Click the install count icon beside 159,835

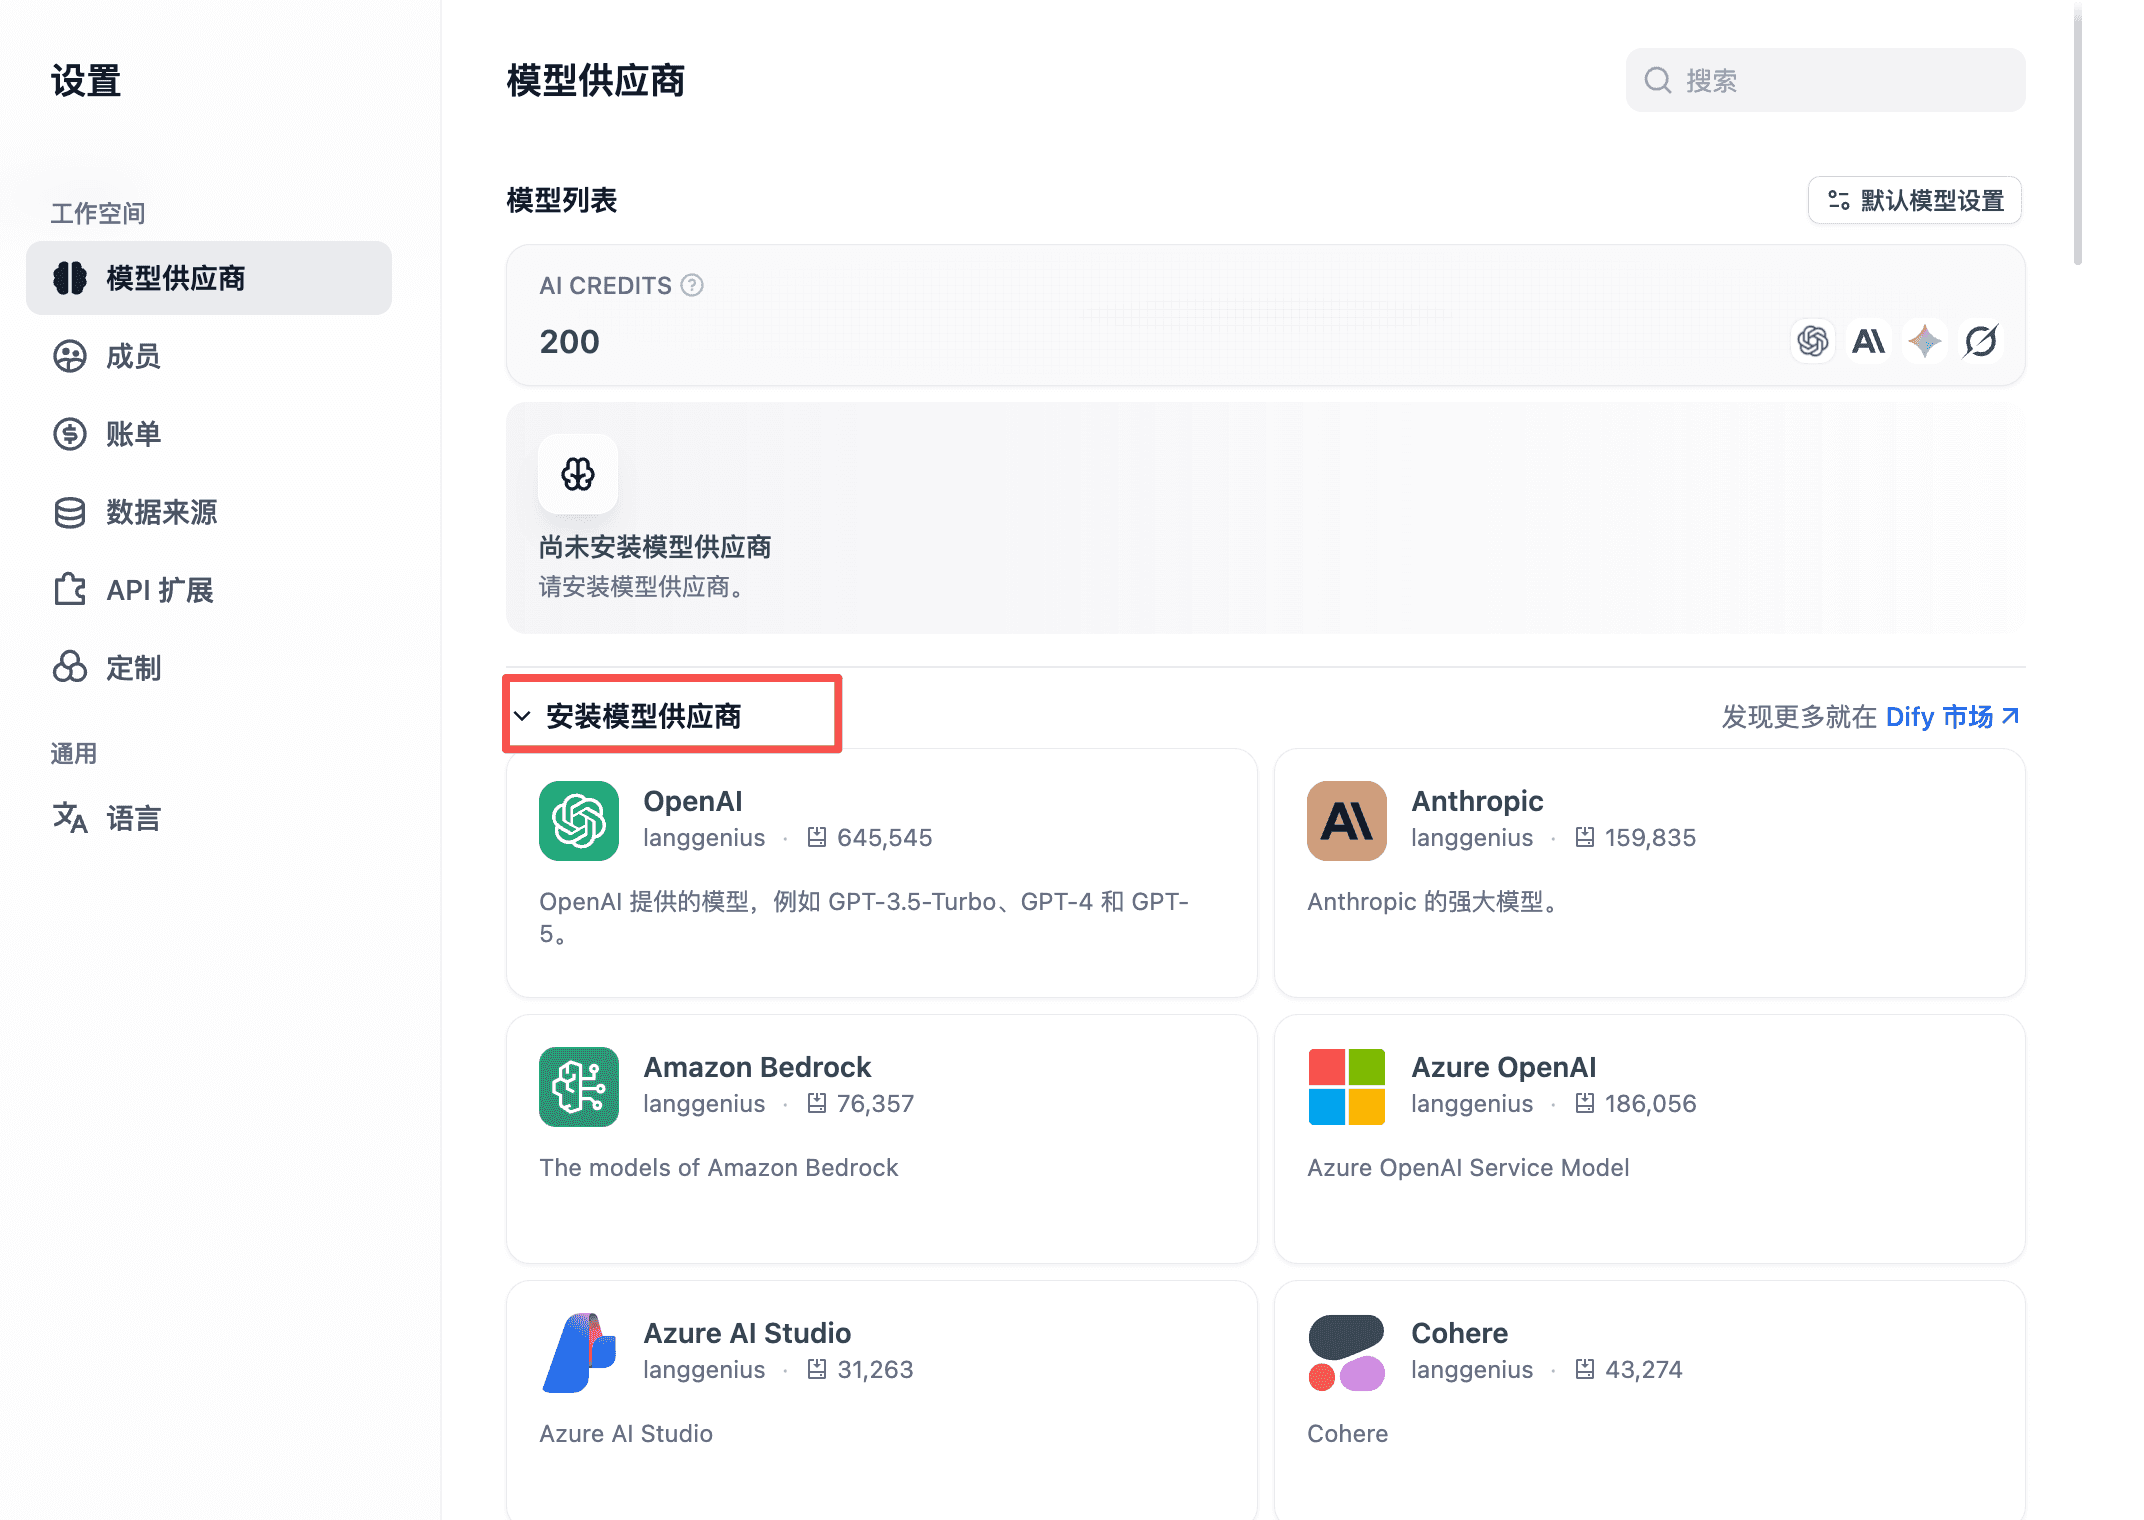point(1585,837)
